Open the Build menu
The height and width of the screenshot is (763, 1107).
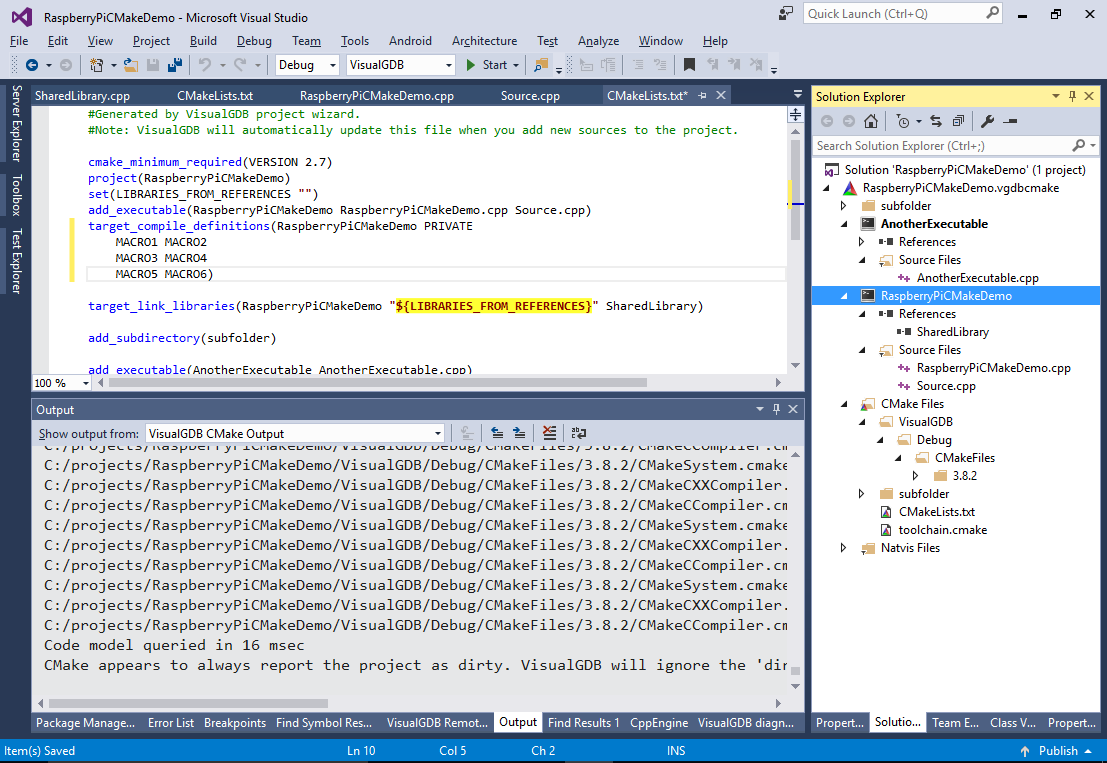pos(203,41)
